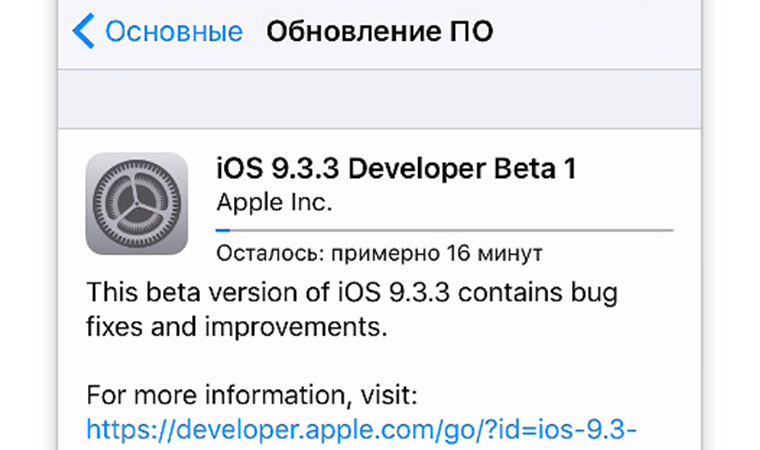The height and width of the screenshot is (450, 760).
Task: Tap the Apple Inc. publisher label
Action: 274,201
